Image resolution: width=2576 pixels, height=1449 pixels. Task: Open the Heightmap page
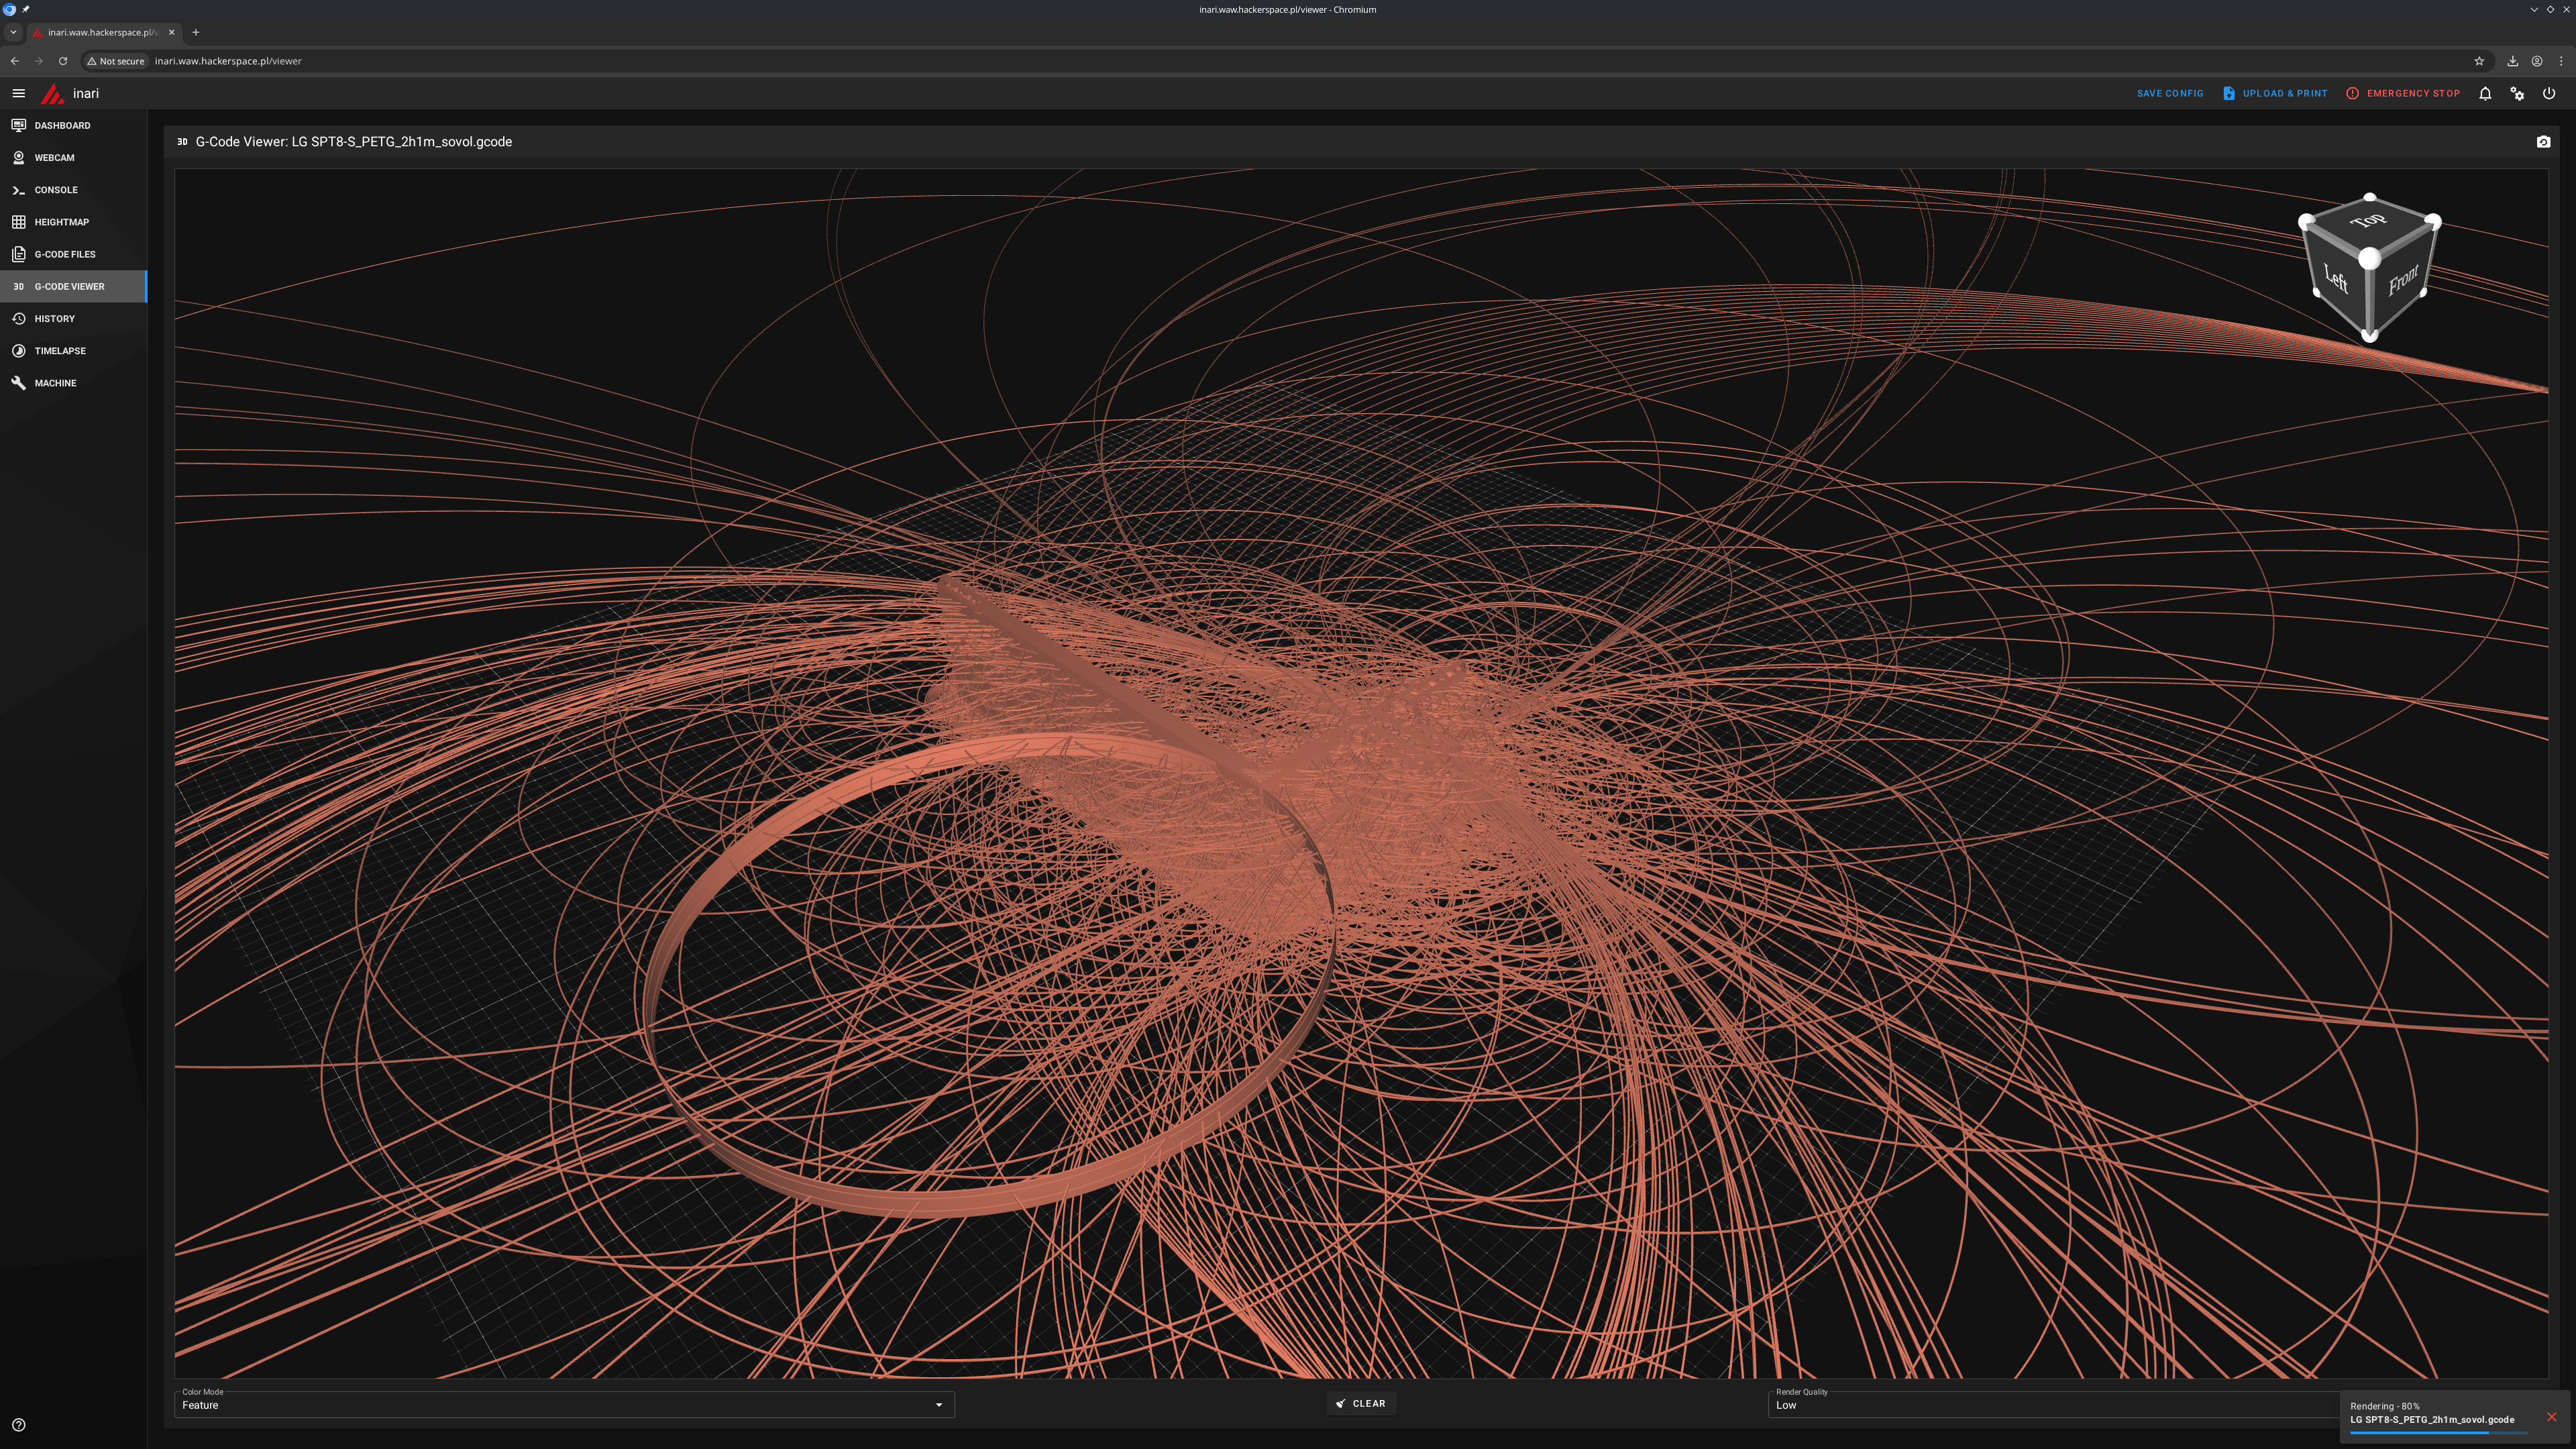74,222
